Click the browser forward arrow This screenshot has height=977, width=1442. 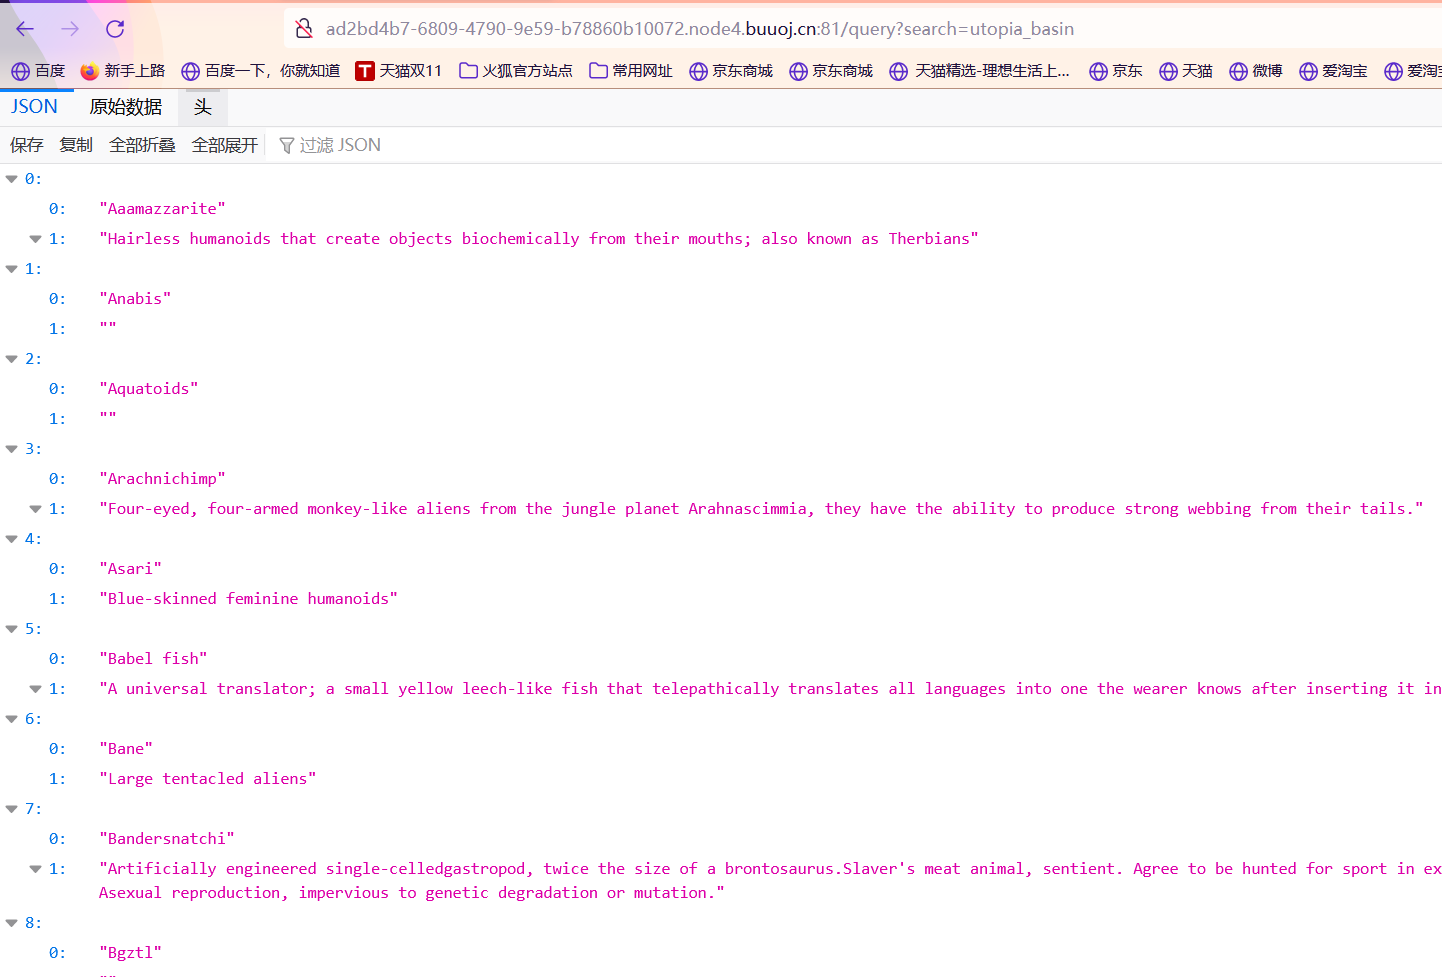pyautogui.click(x=70, y=29)
